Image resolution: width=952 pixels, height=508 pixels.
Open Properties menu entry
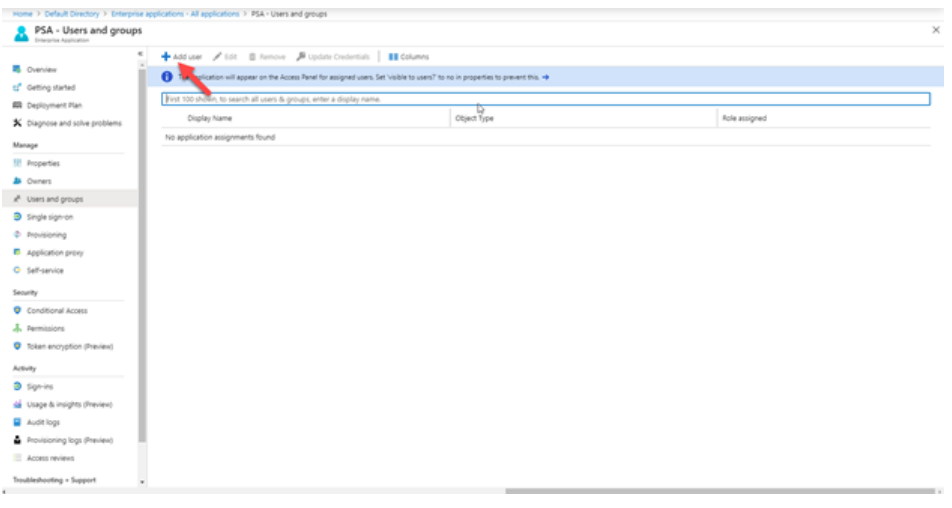click(x=43, y=164)
